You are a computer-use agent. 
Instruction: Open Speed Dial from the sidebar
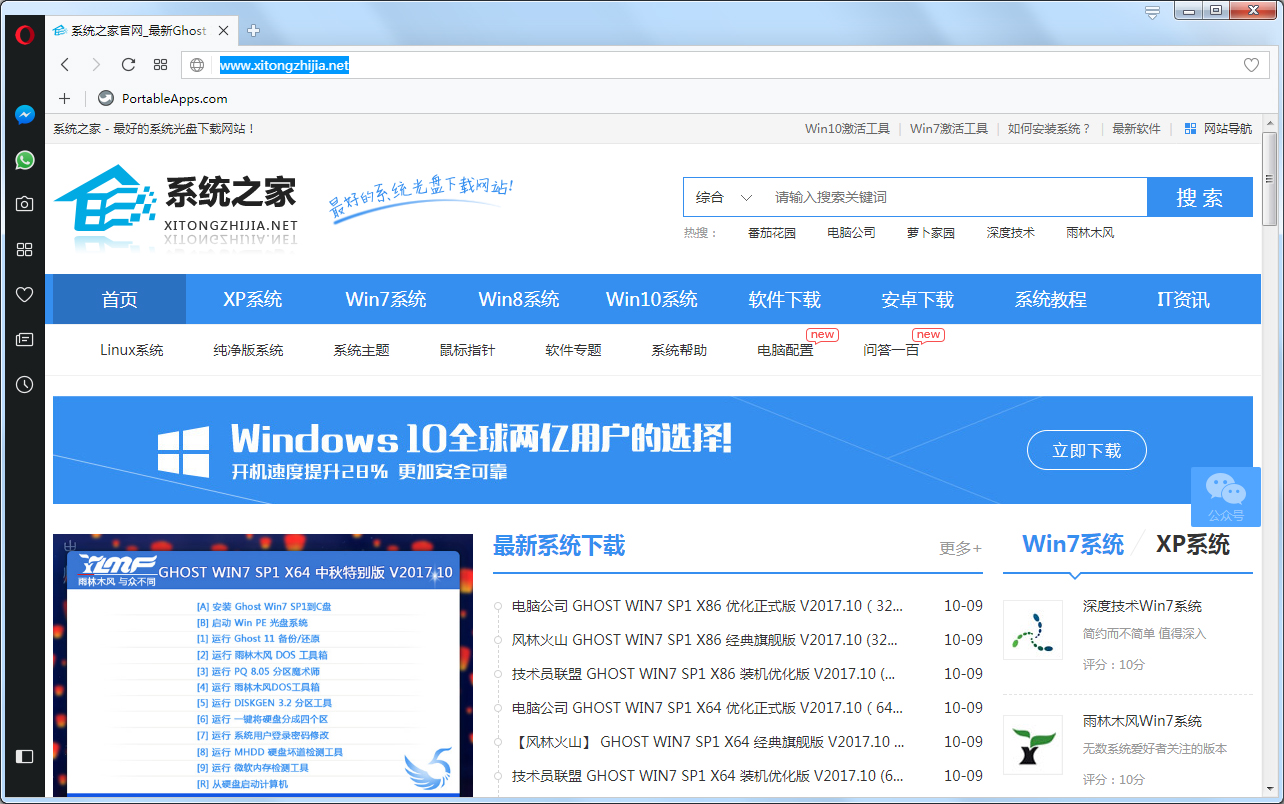click(25, 249)
